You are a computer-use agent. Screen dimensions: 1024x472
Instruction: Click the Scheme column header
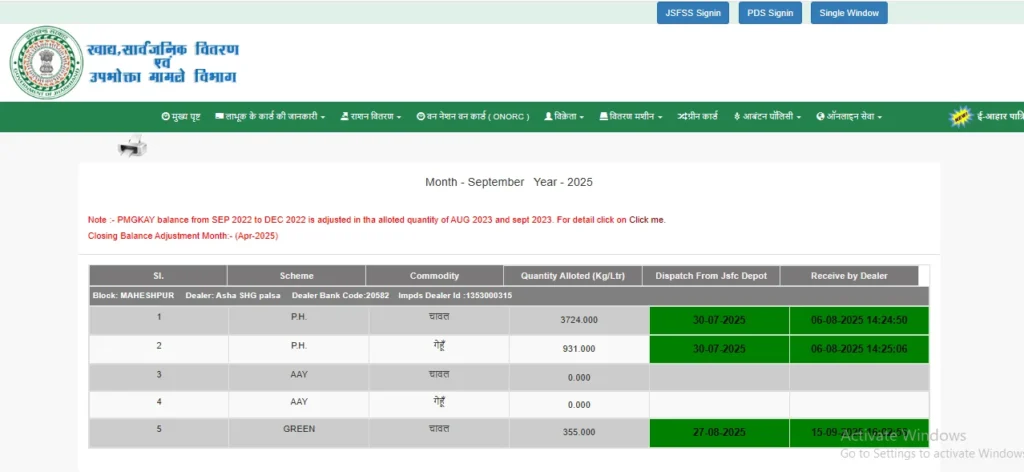coord(296,275)
